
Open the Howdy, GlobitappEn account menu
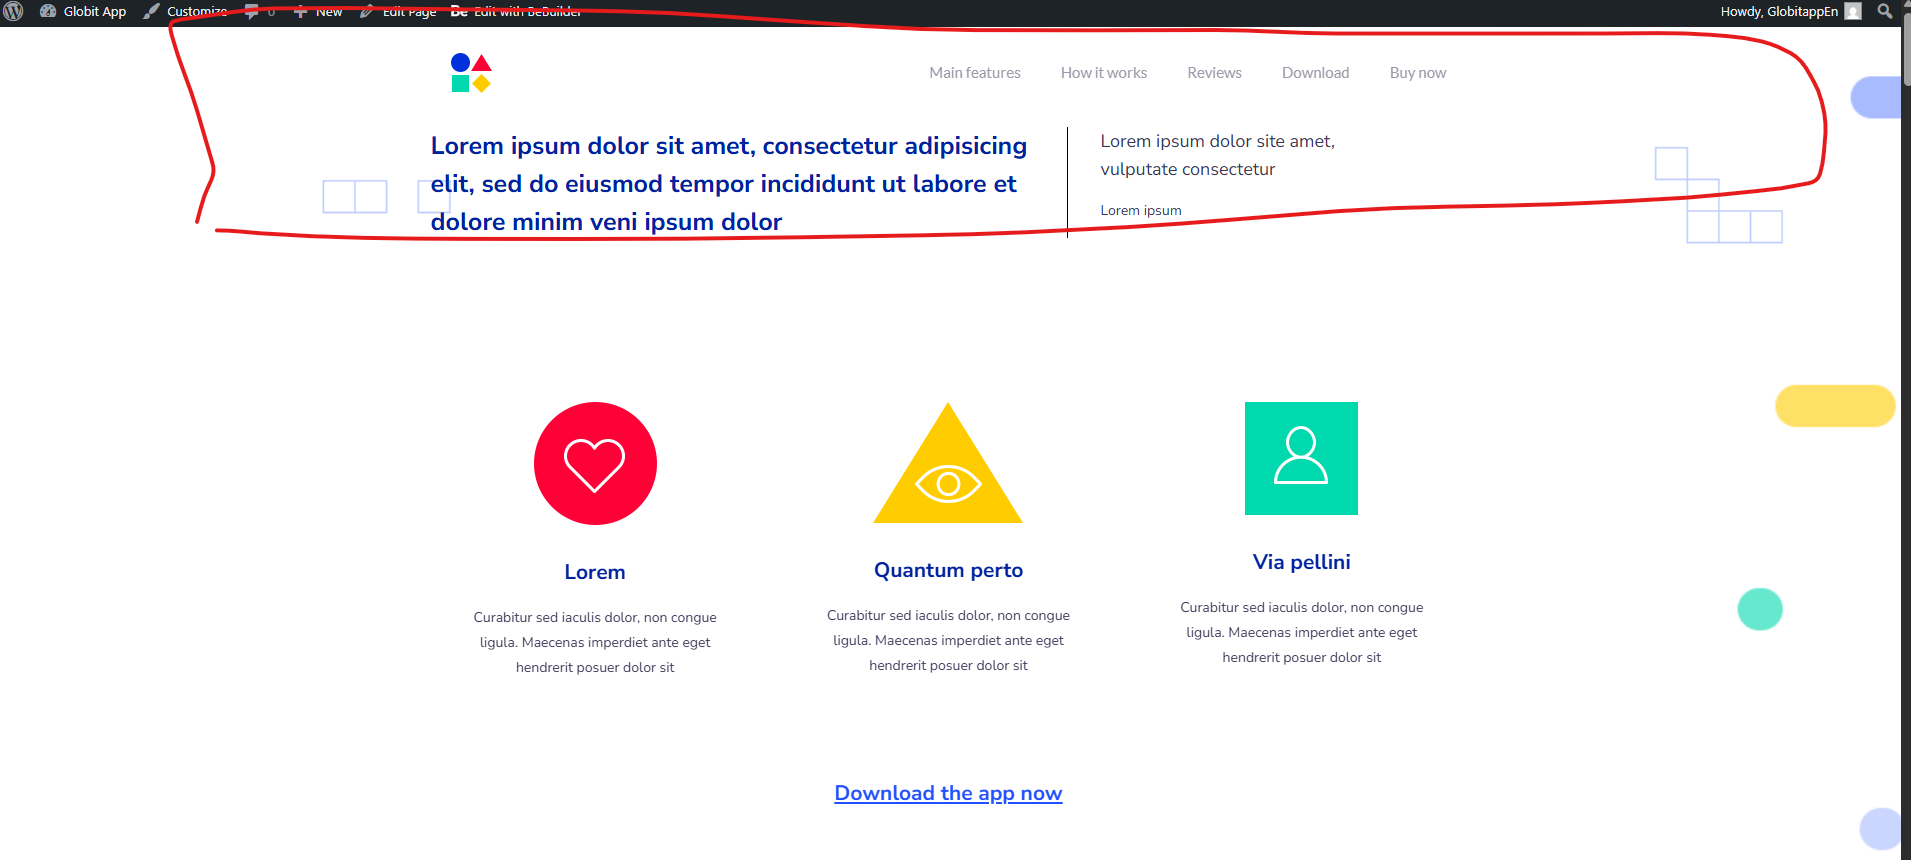[x=1778, y=12]
